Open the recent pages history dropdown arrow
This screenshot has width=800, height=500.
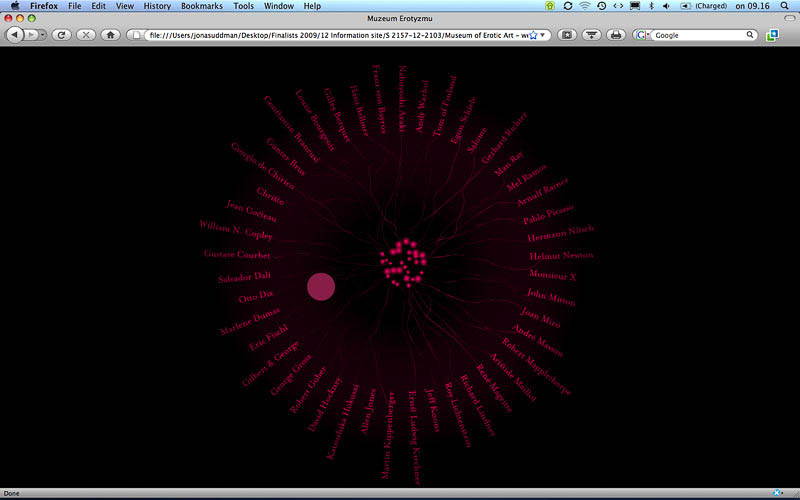point(43,35)
